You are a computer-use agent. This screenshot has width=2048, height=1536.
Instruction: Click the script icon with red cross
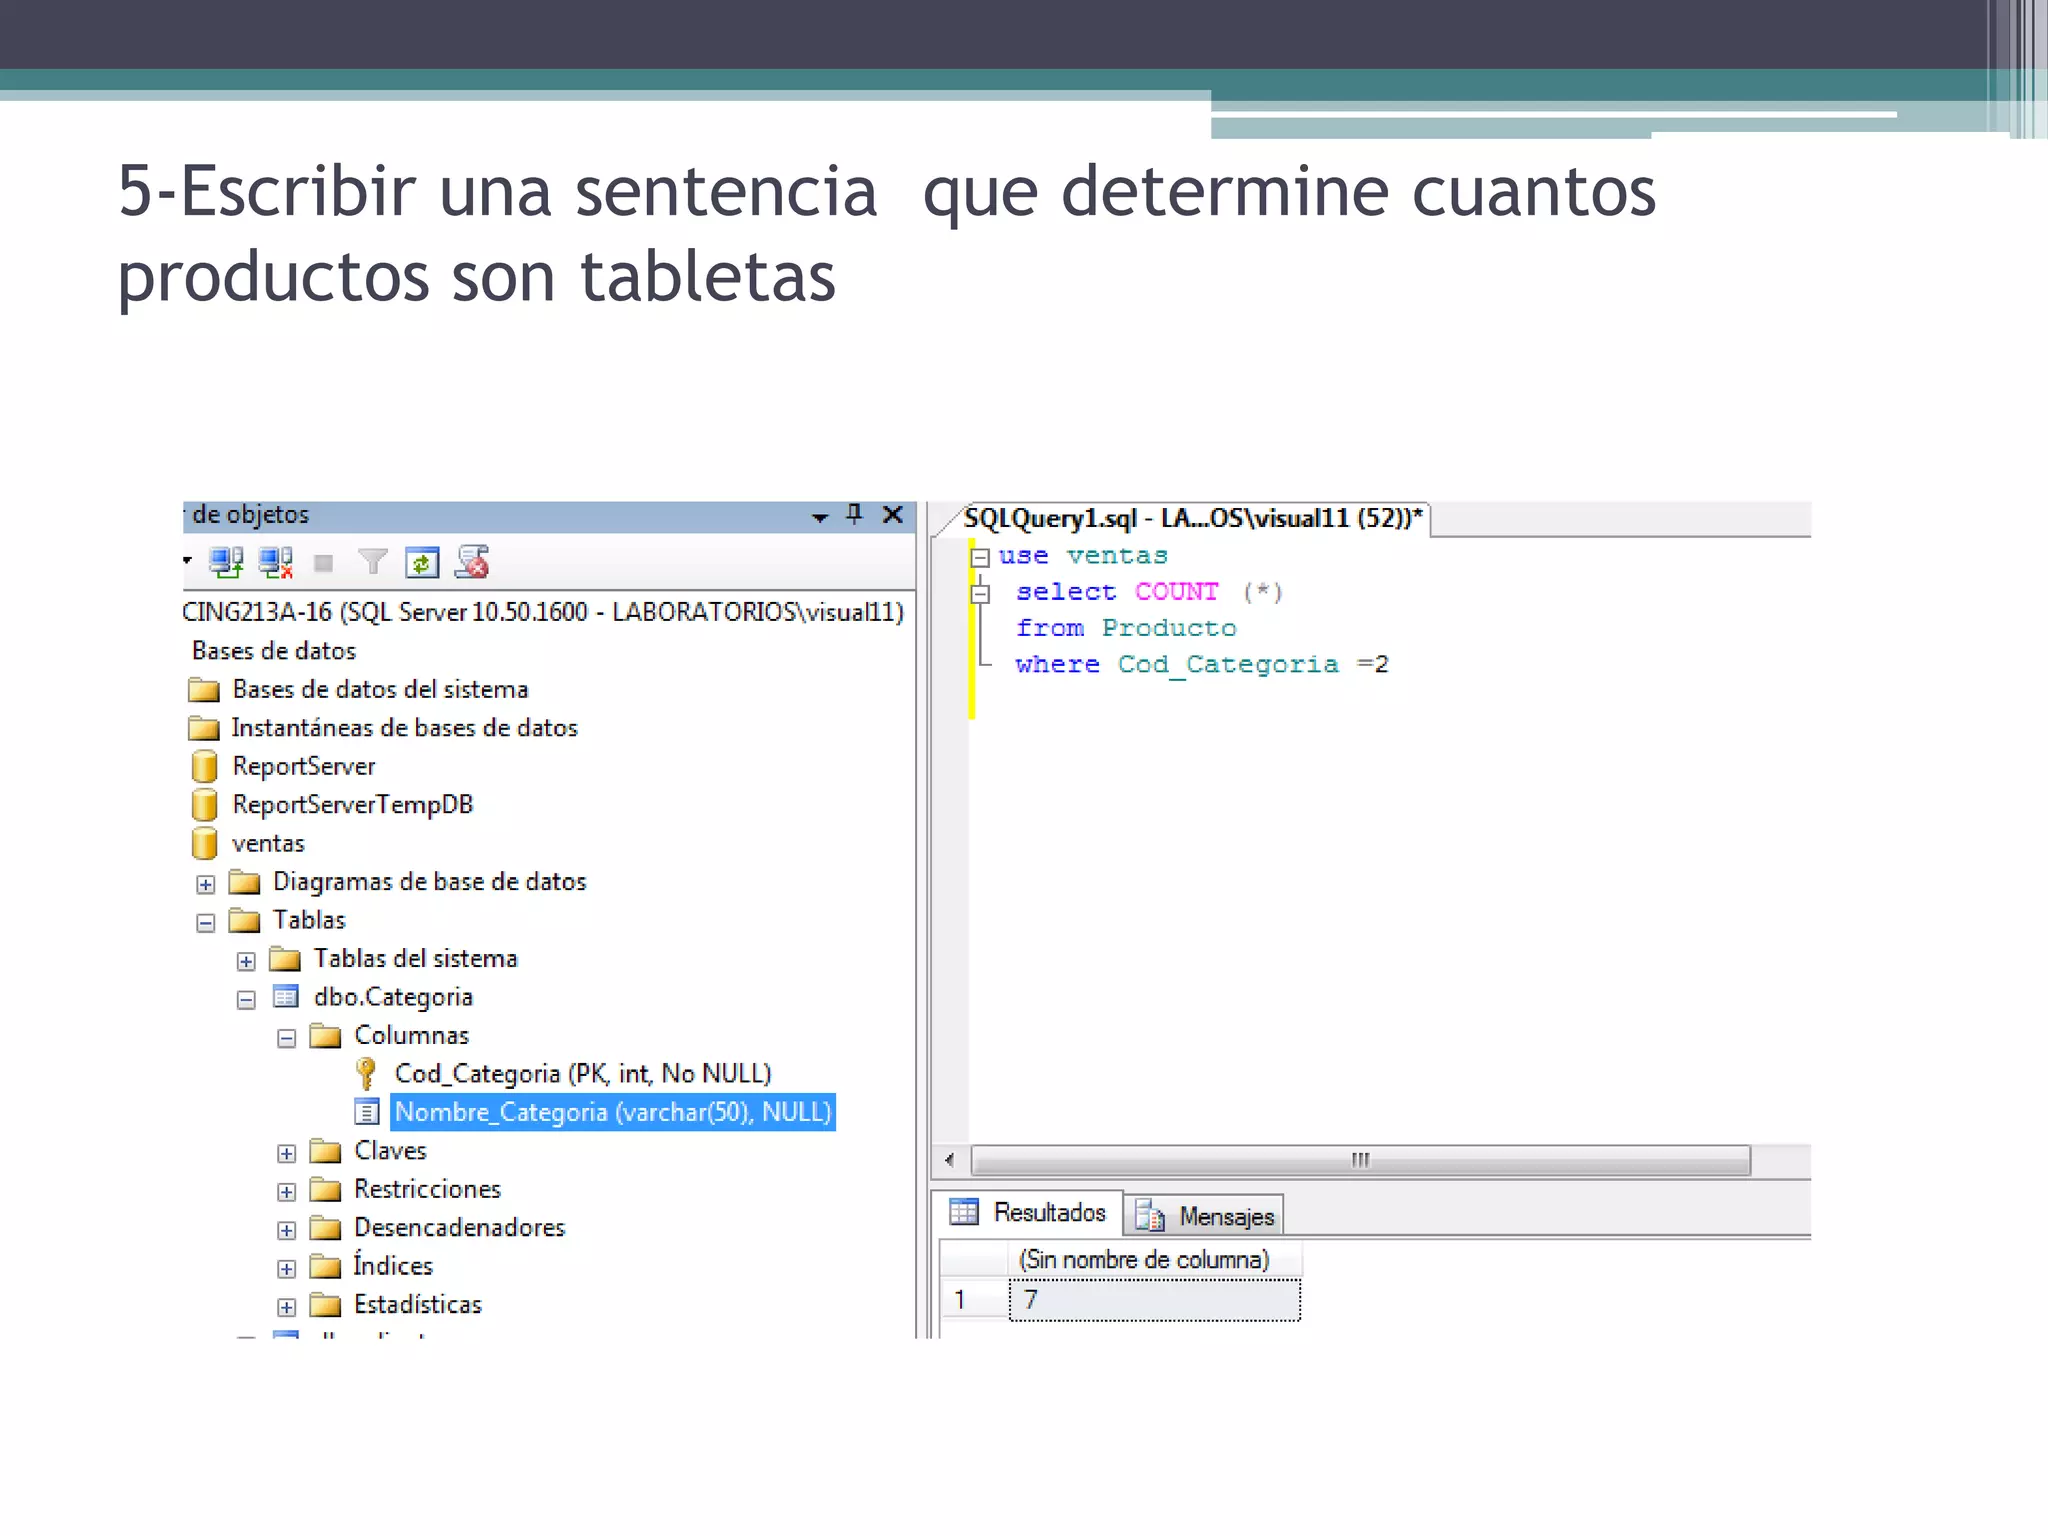472,563
